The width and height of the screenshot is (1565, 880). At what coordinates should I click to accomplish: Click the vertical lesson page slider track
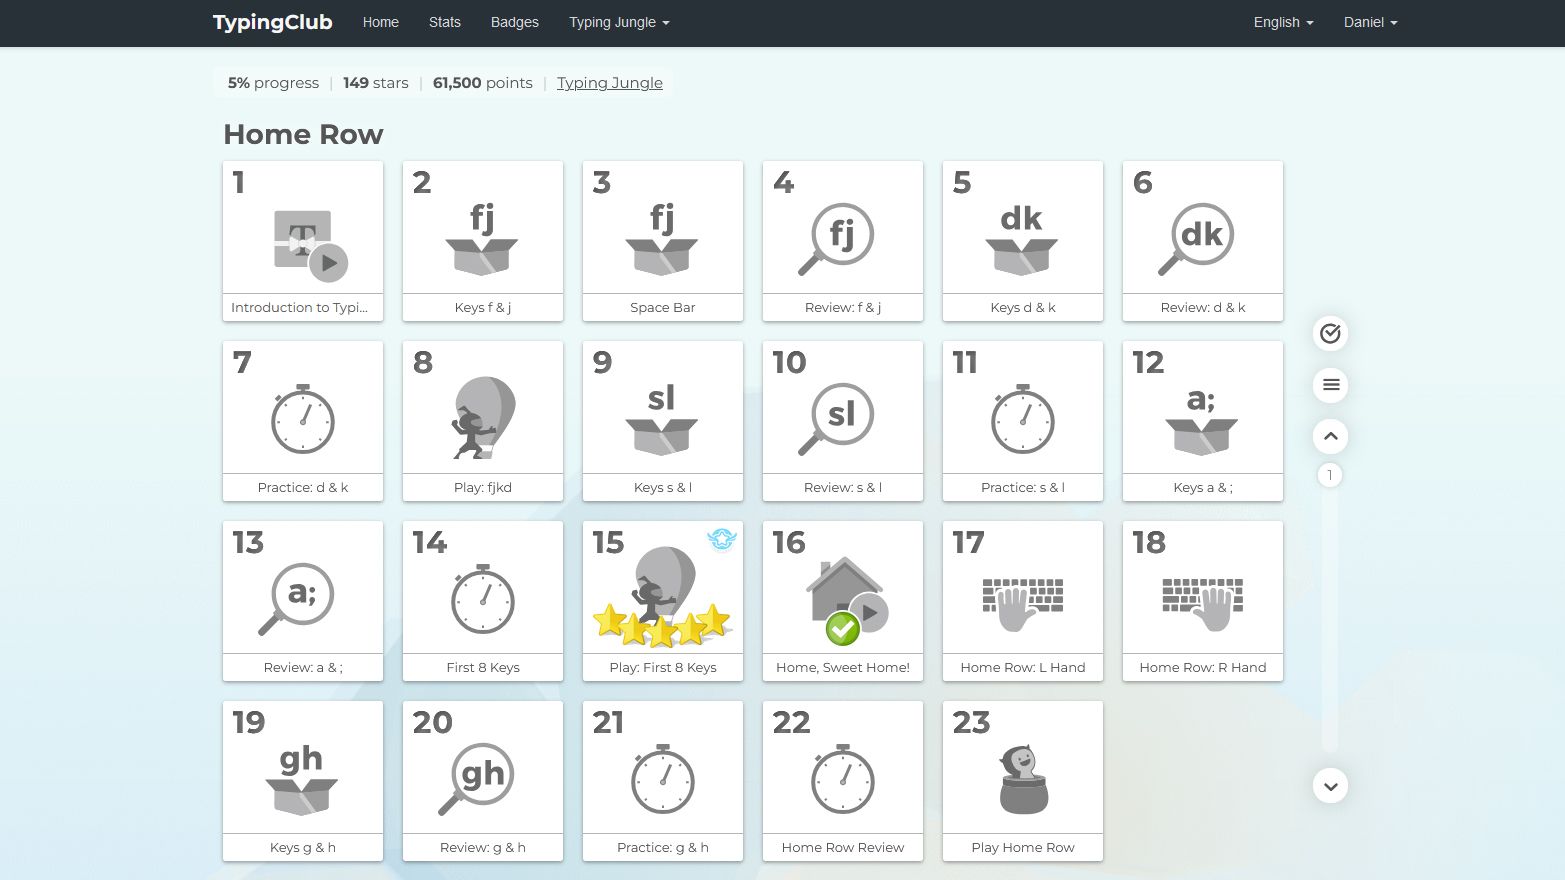click(1330, 620)
